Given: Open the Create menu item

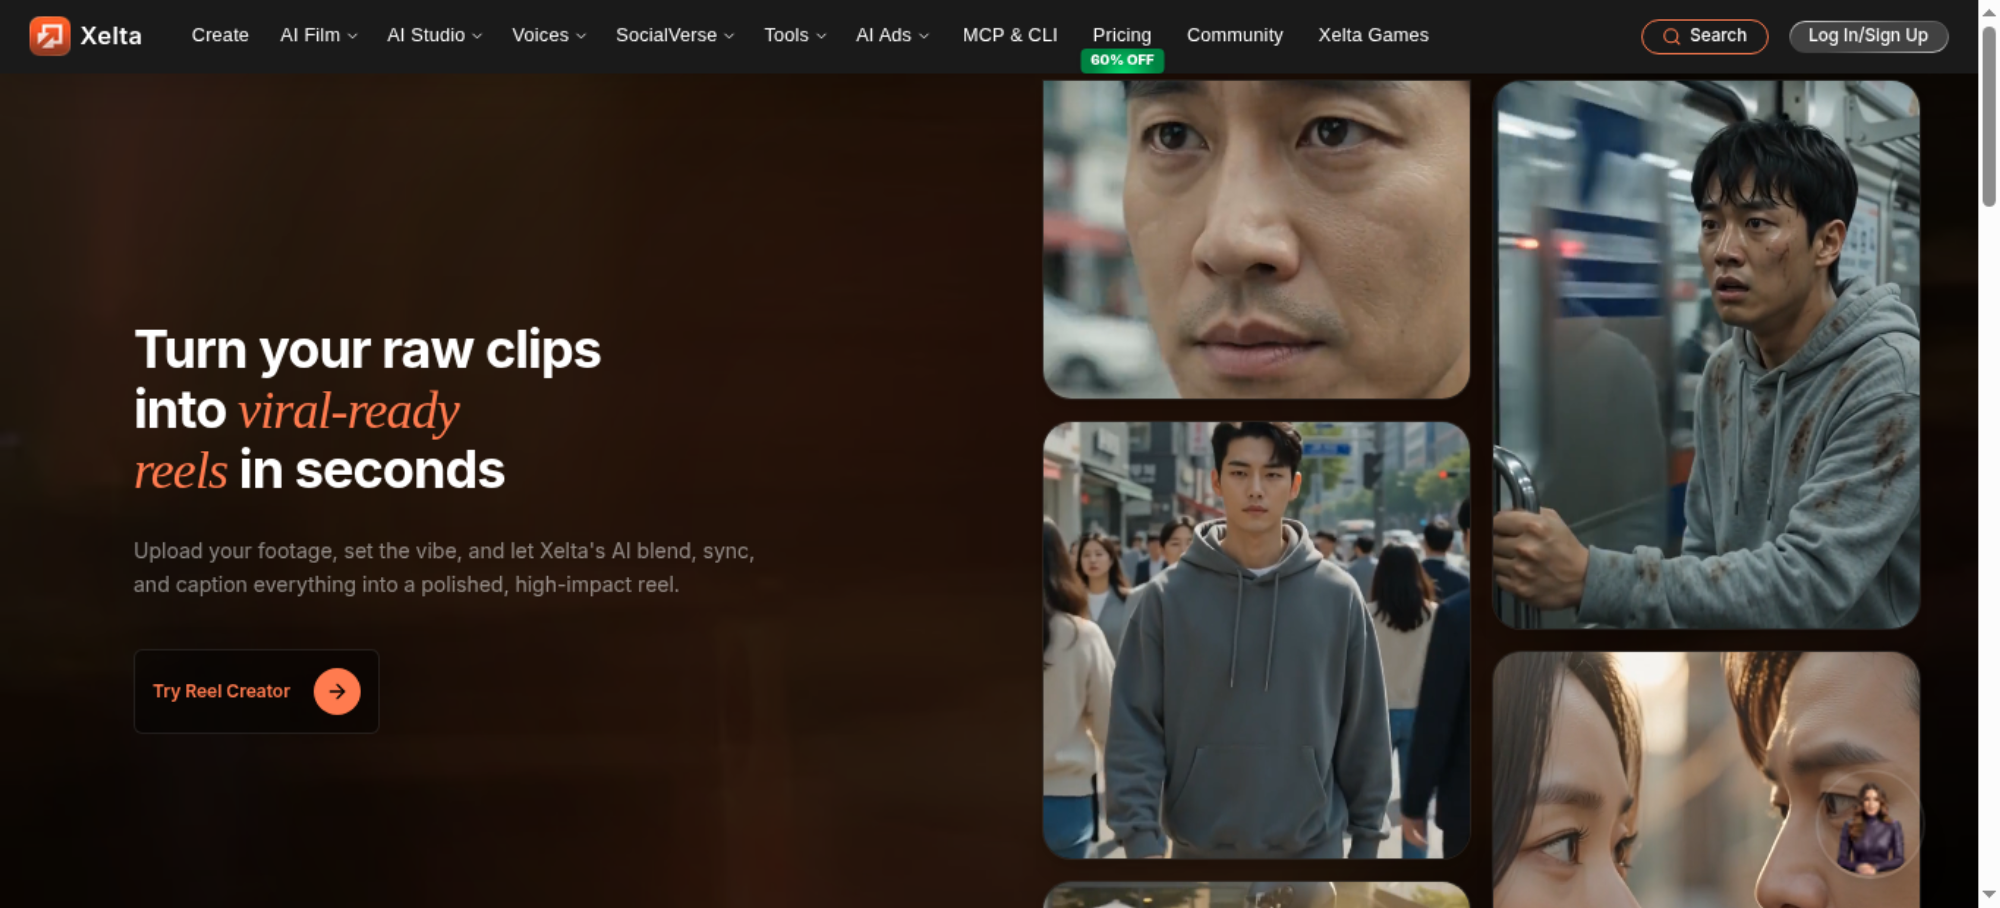Looking at the screenshot, I should (220, 35).
